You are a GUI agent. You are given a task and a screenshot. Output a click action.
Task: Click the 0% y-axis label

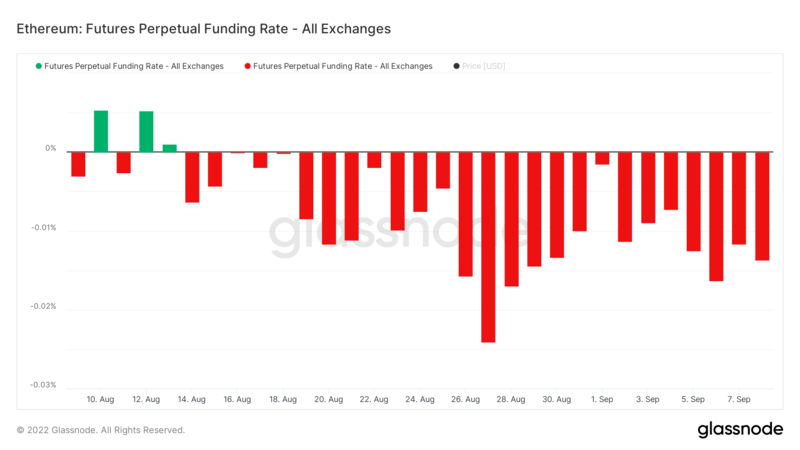click(x=50, y=148)
